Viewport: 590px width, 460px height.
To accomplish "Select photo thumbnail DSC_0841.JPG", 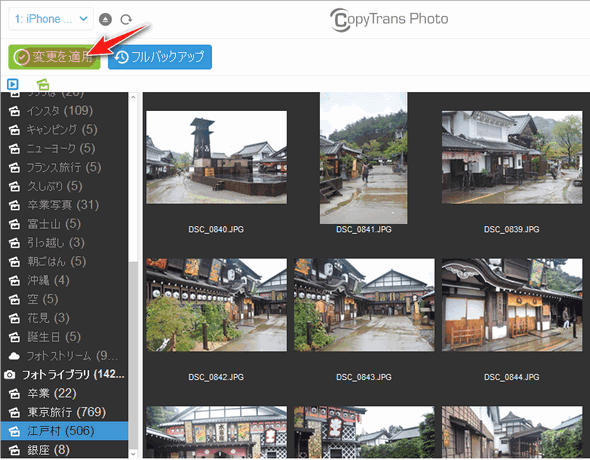I will click(x=363, y=158).
